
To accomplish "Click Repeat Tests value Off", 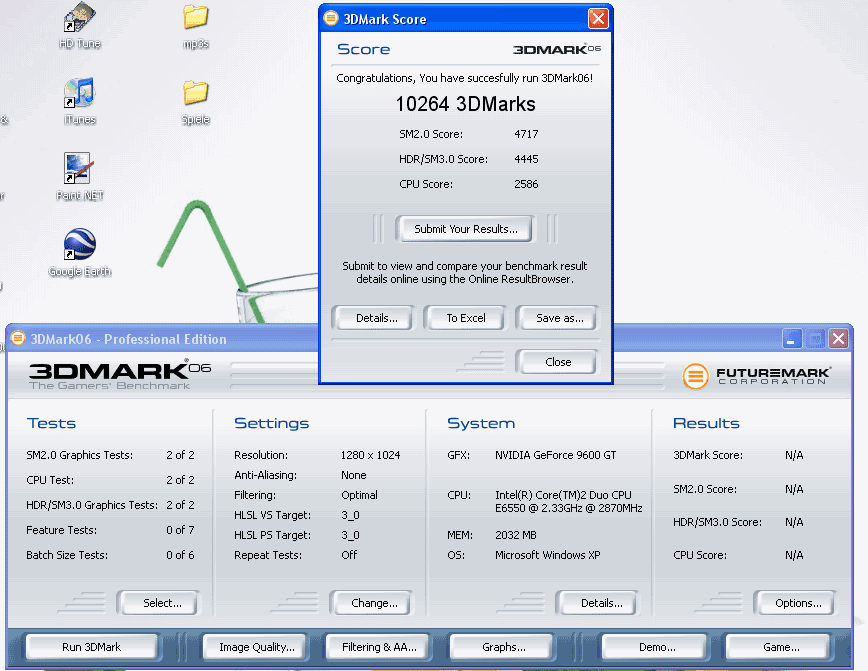I will tap(349, 555).
